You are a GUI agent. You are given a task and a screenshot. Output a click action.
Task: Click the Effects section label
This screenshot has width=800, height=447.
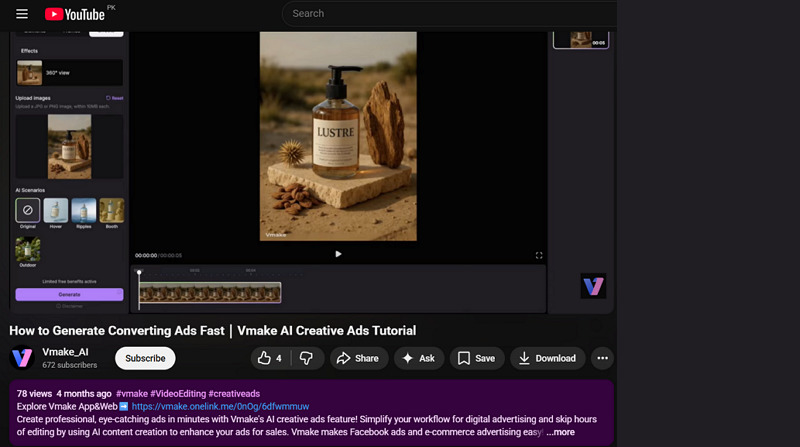[x=29, y=51]
